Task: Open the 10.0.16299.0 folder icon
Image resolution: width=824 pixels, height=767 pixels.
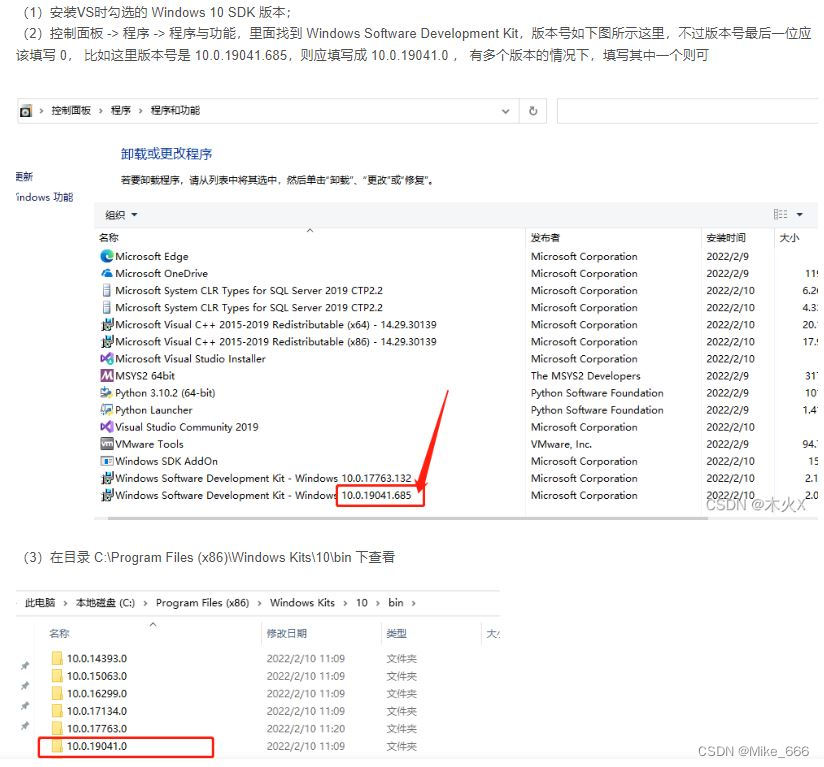Action: [x=57, y=693]
